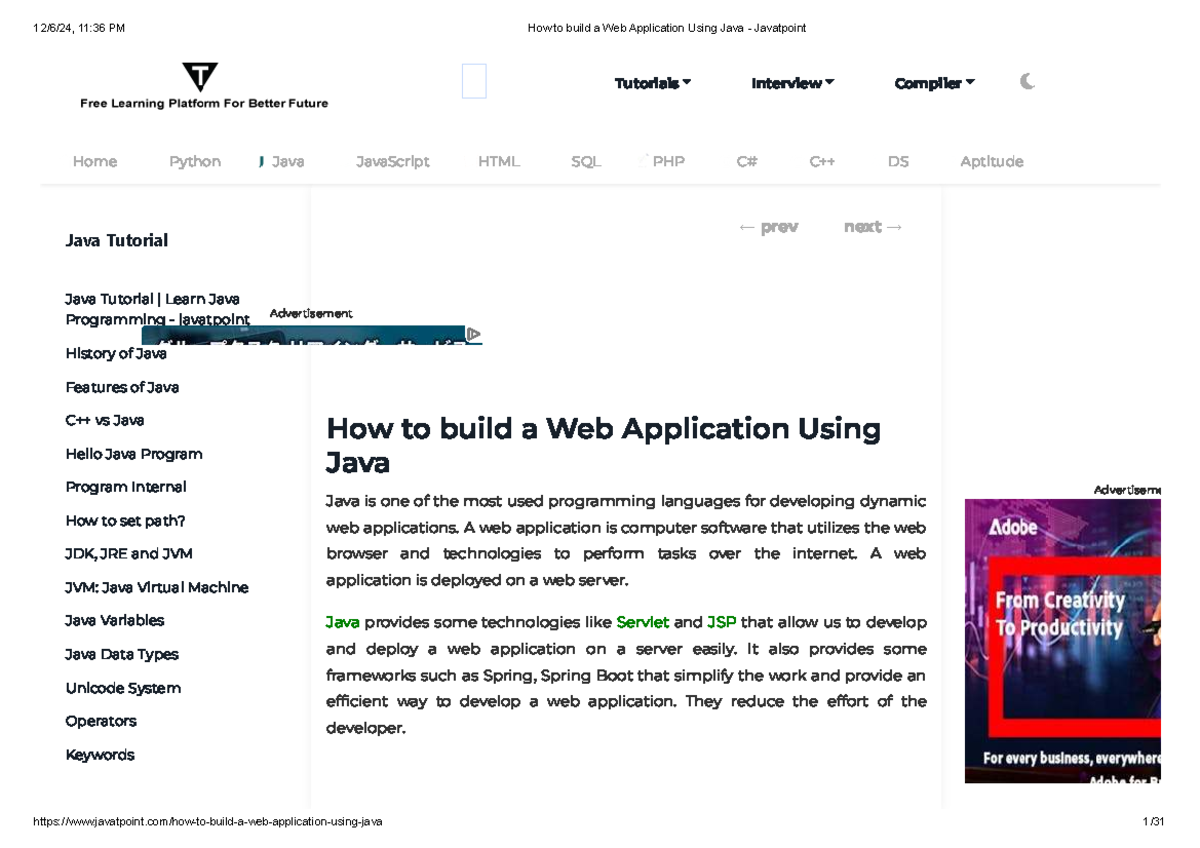Click the Javatpoint logo icon

pyautogui.click(x=200, y=78)
